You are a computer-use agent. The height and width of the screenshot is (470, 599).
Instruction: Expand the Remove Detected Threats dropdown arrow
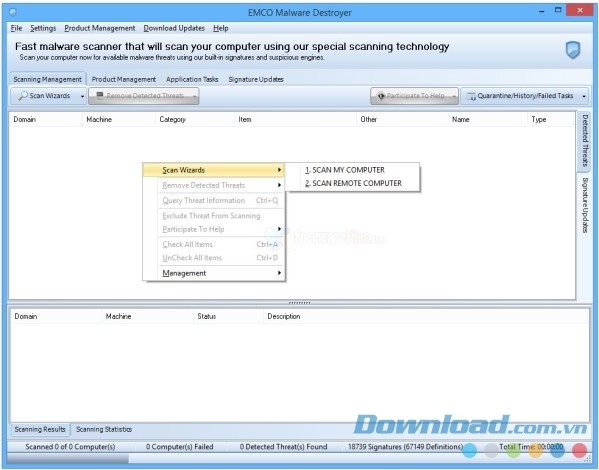(194, 96)
